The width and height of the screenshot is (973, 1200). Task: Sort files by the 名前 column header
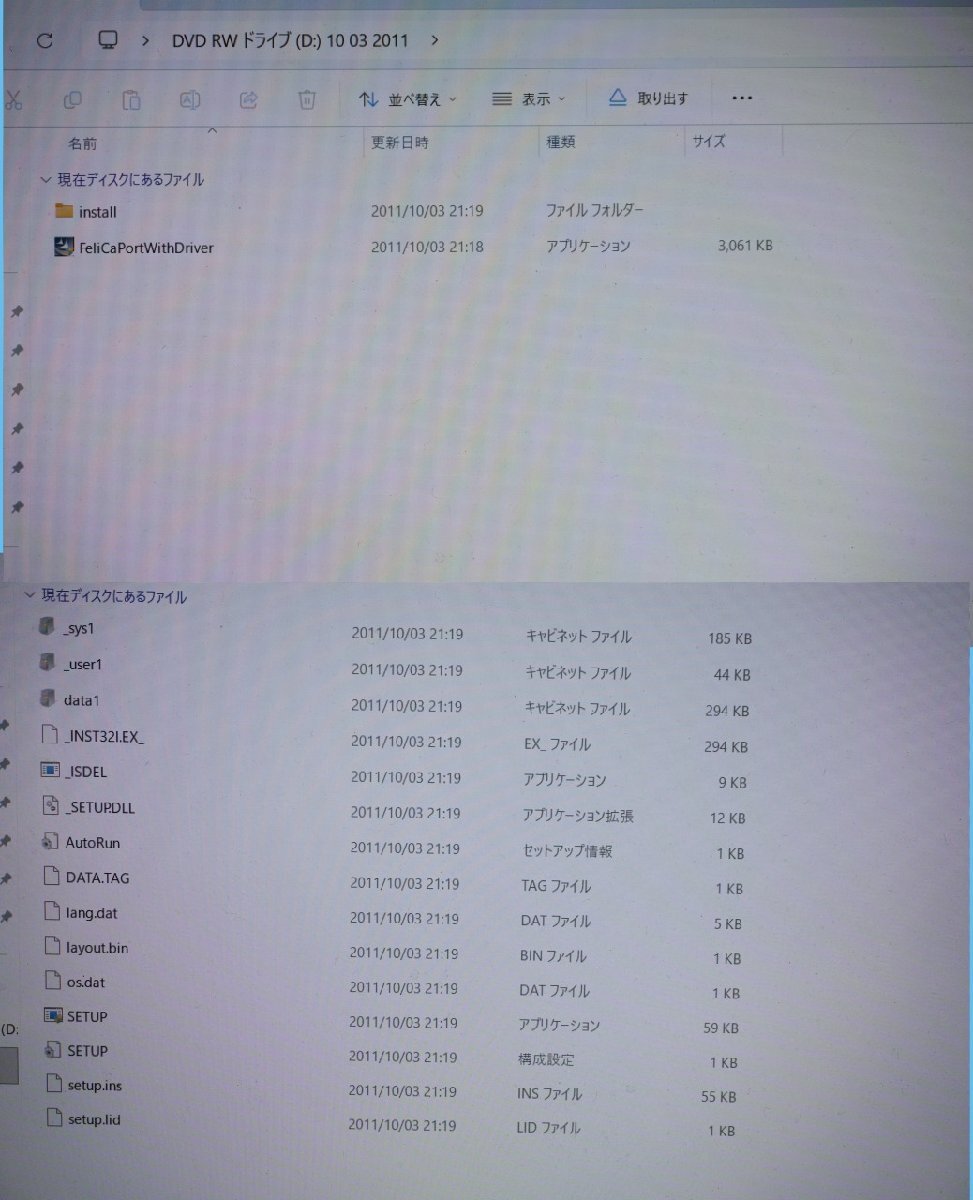click(x=83, y=143)
